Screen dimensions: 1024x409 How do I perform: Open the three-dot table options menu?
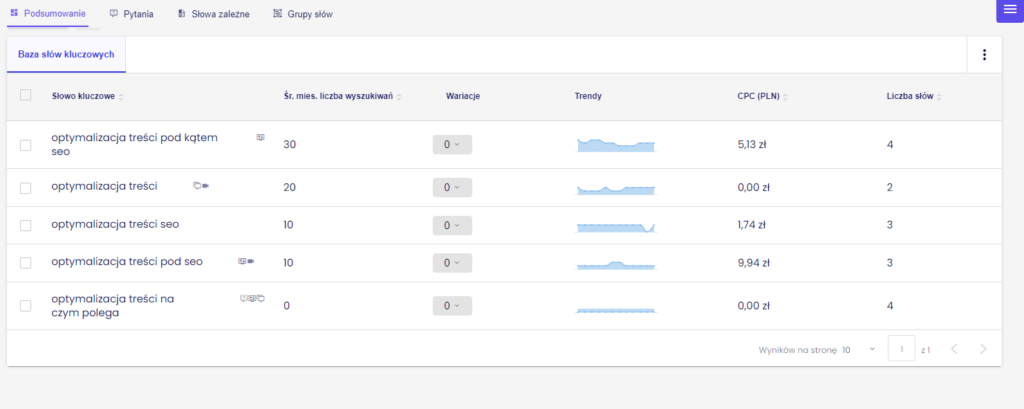point(984,55)
